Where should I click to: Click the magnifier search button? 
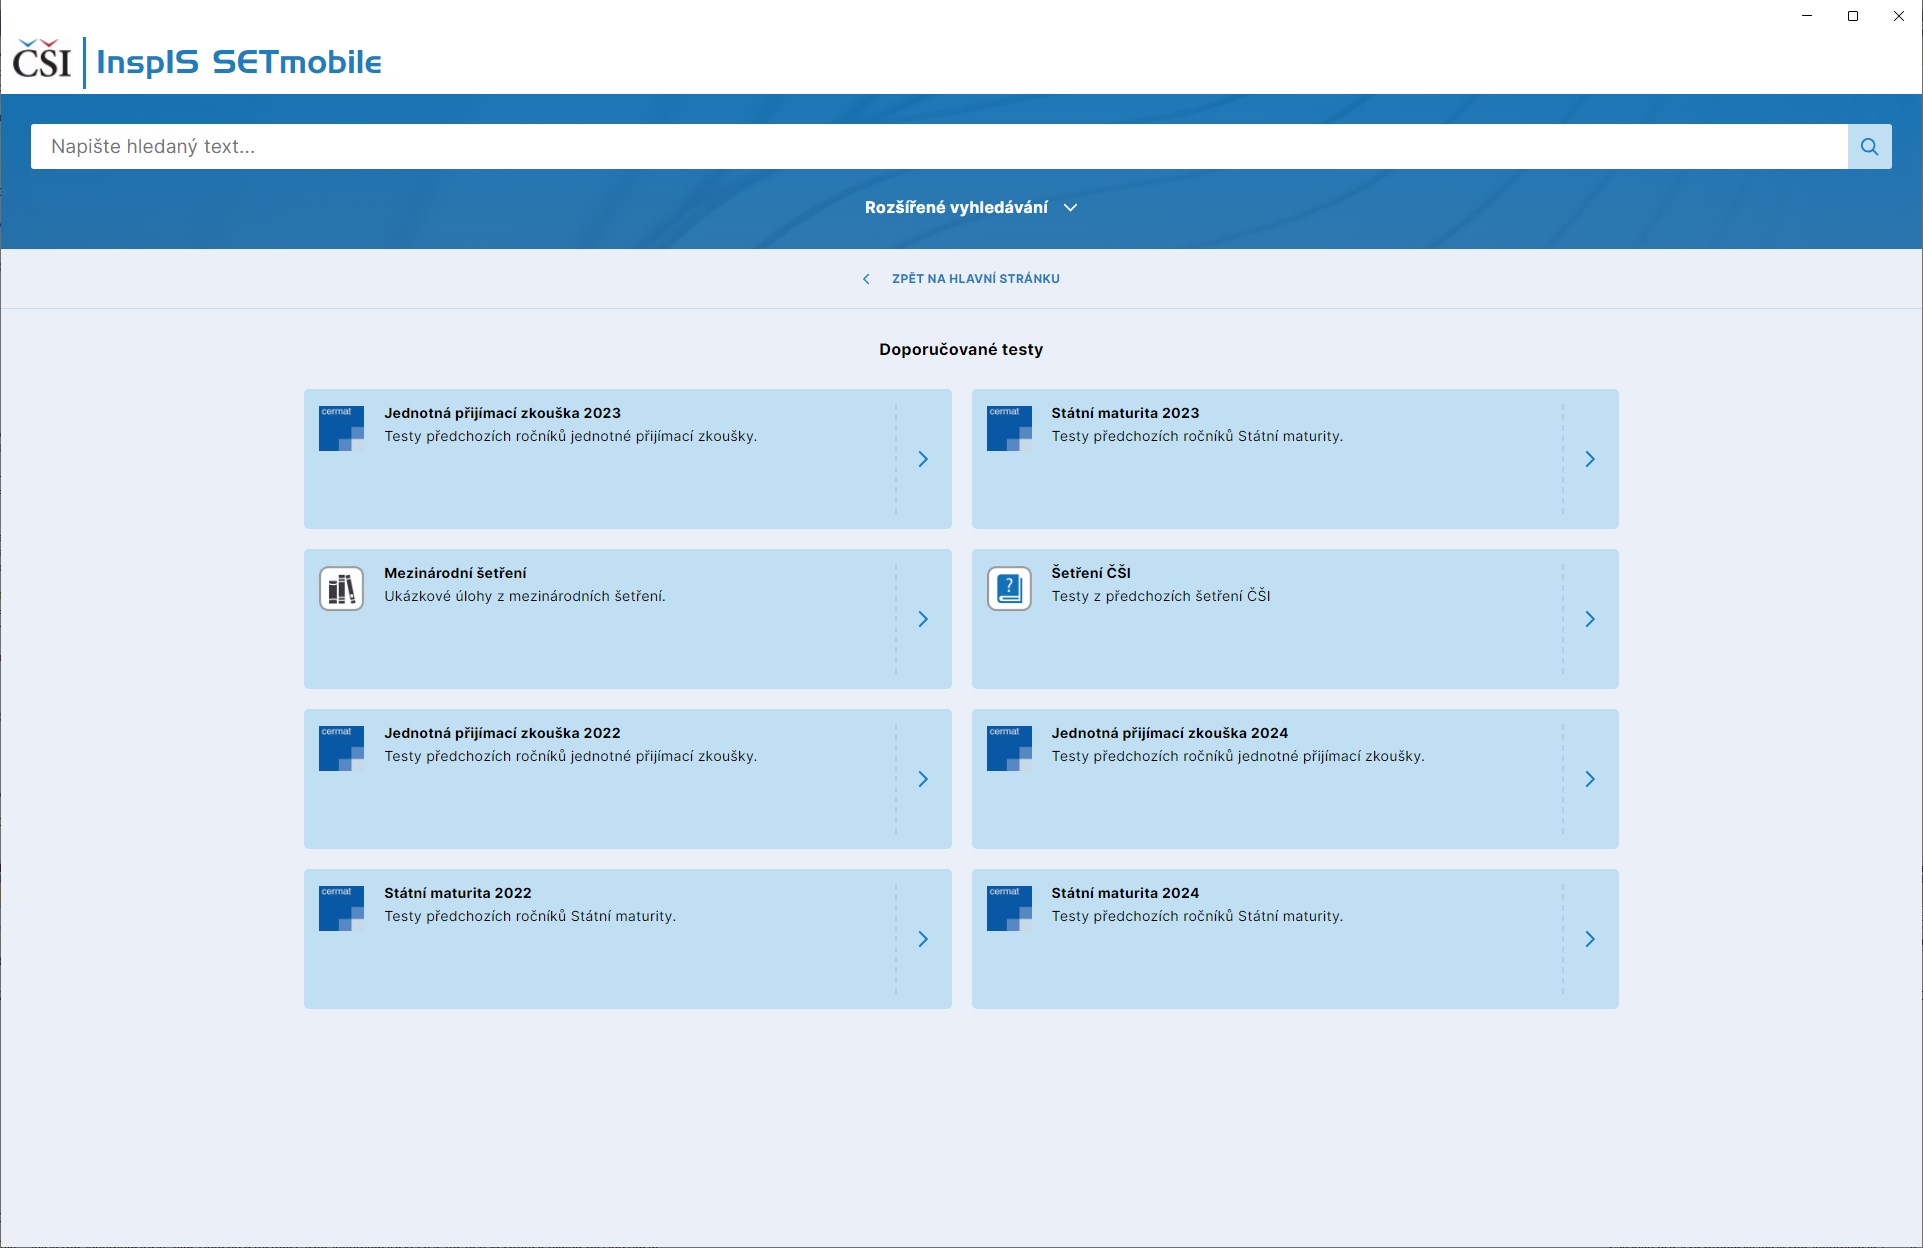1868,147
